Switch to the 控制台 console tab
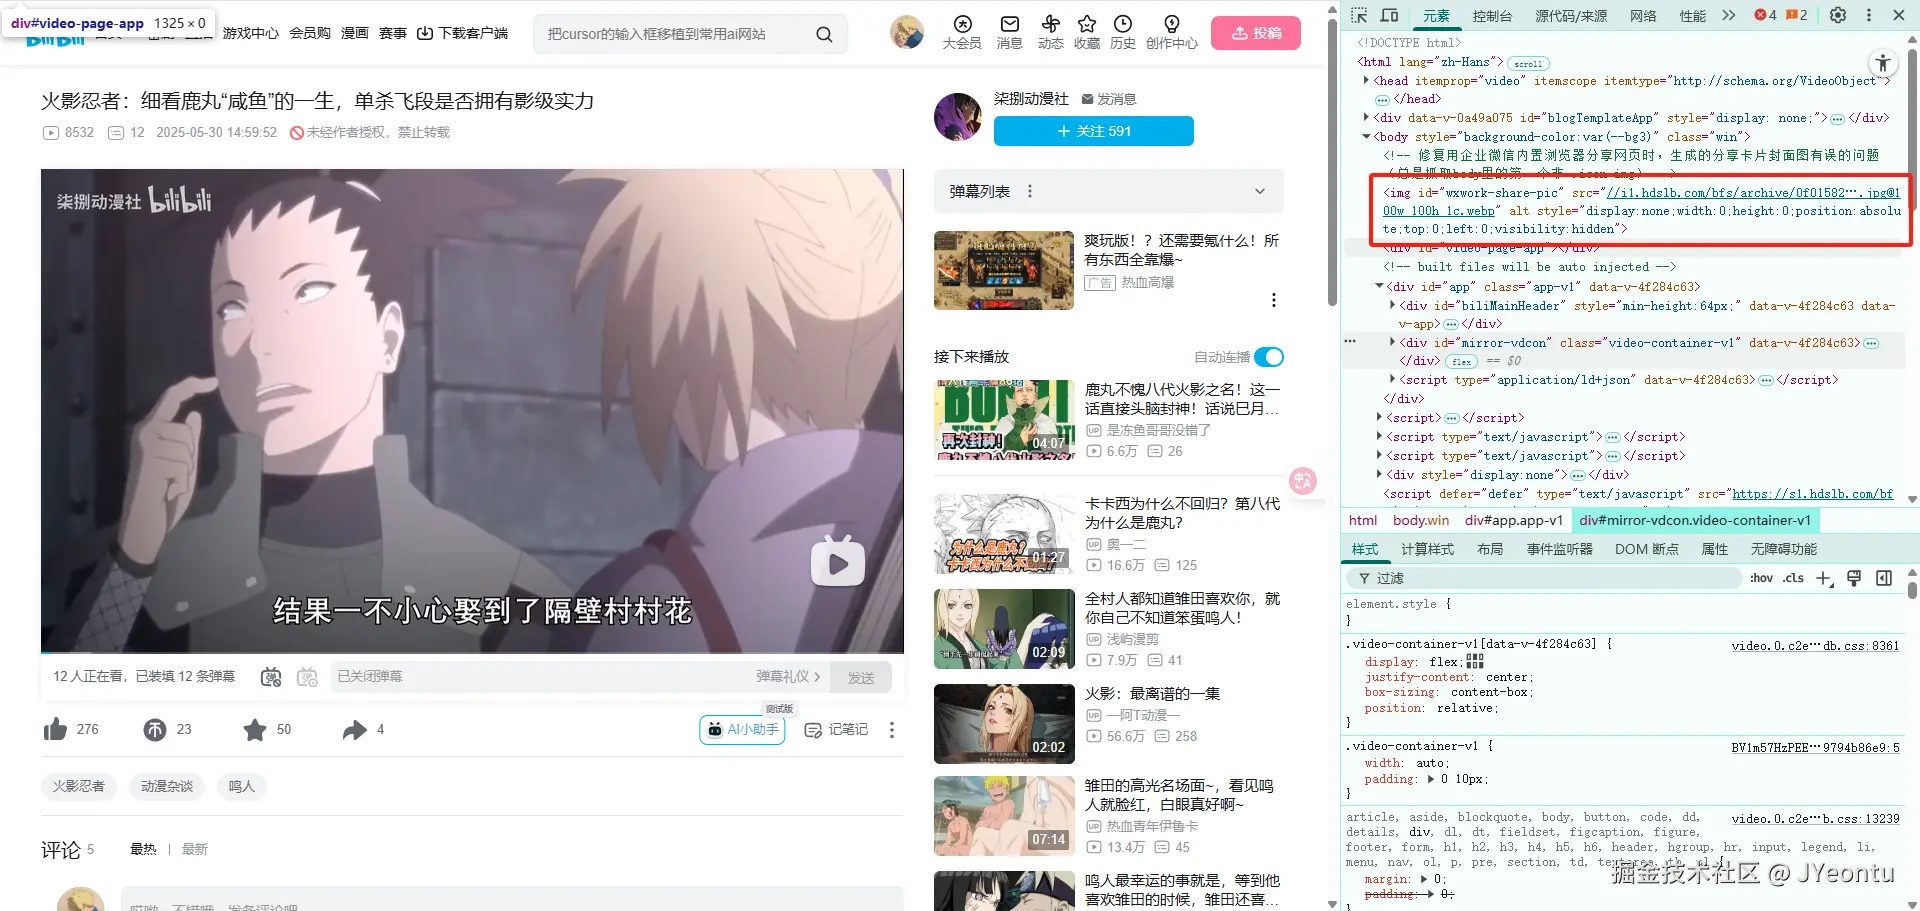 [x=1492, y=16]
